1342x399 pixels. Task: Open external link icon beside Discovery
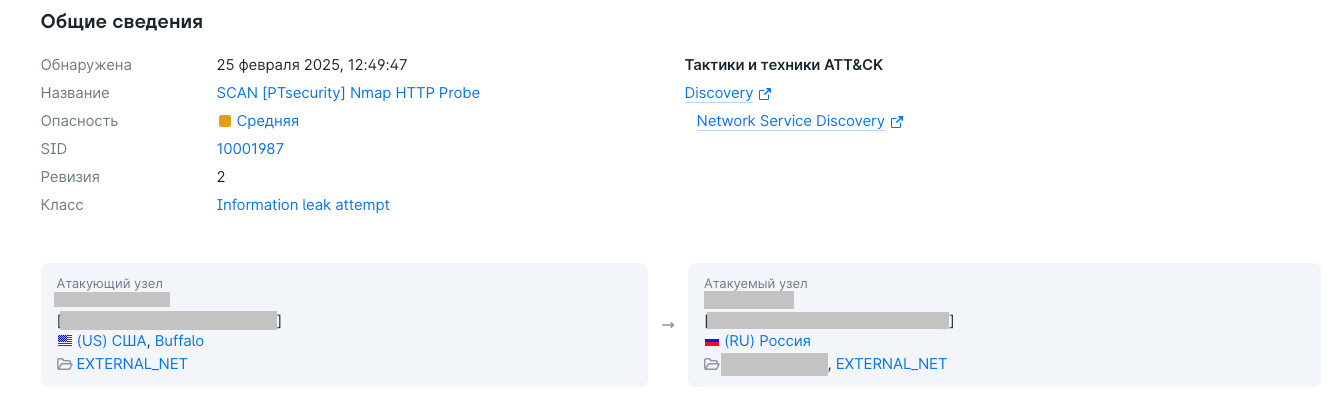coord(765,94)
